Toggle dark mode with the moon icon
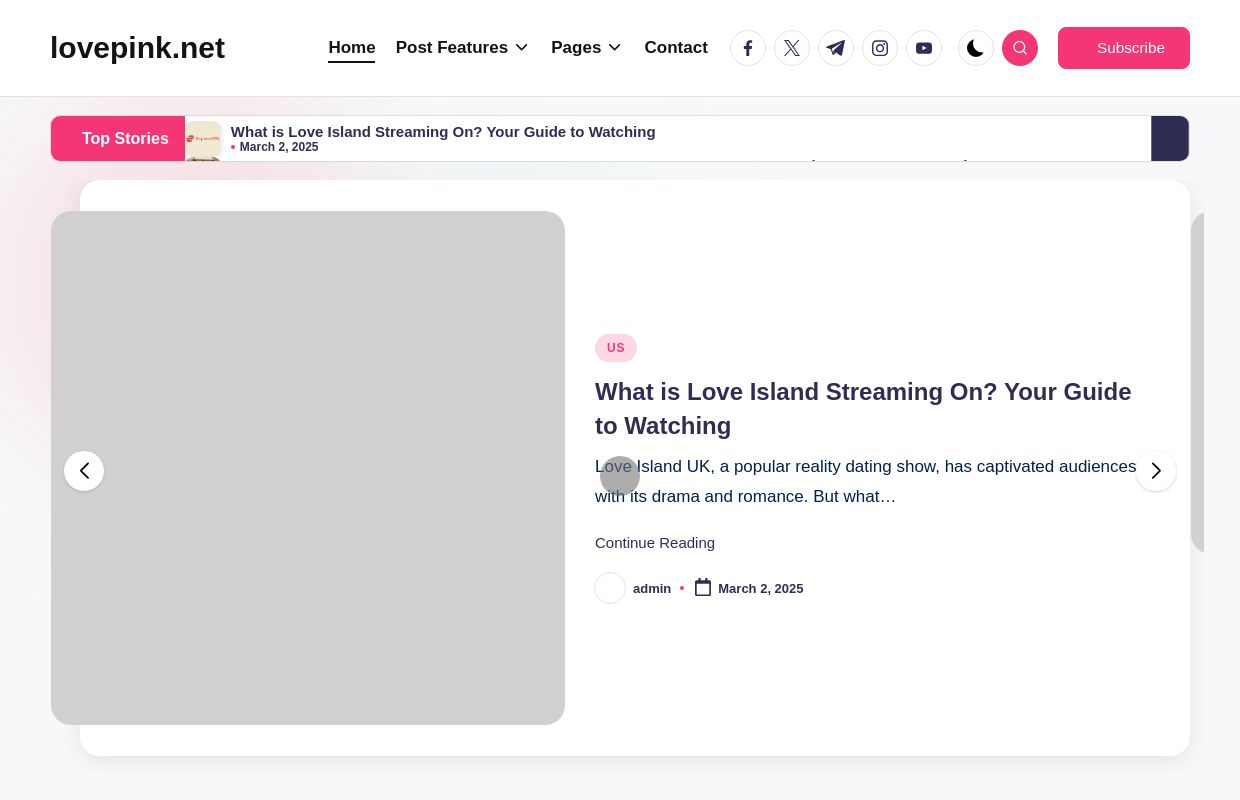The image size is (1240, 800). coord(976,48)
